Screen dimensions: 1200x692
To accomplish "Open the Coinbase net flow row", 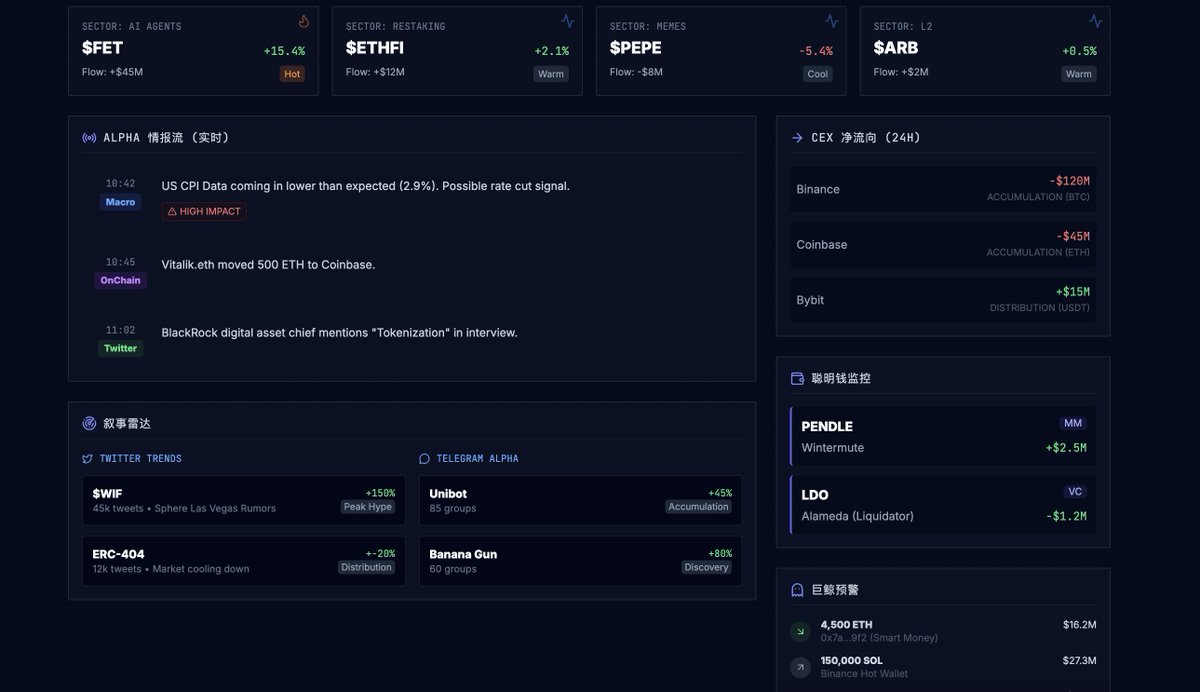I will coord(943,244).
